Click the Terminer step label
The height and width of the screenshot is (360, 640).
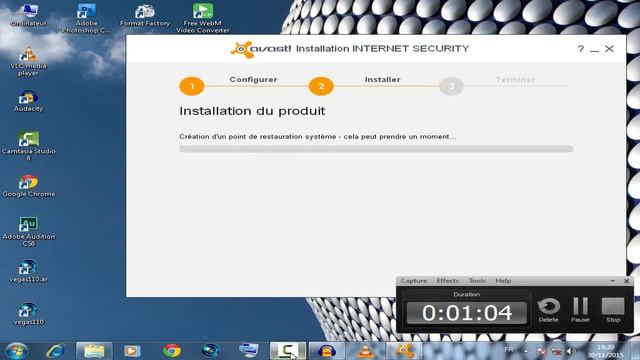[x=515, y=80]
